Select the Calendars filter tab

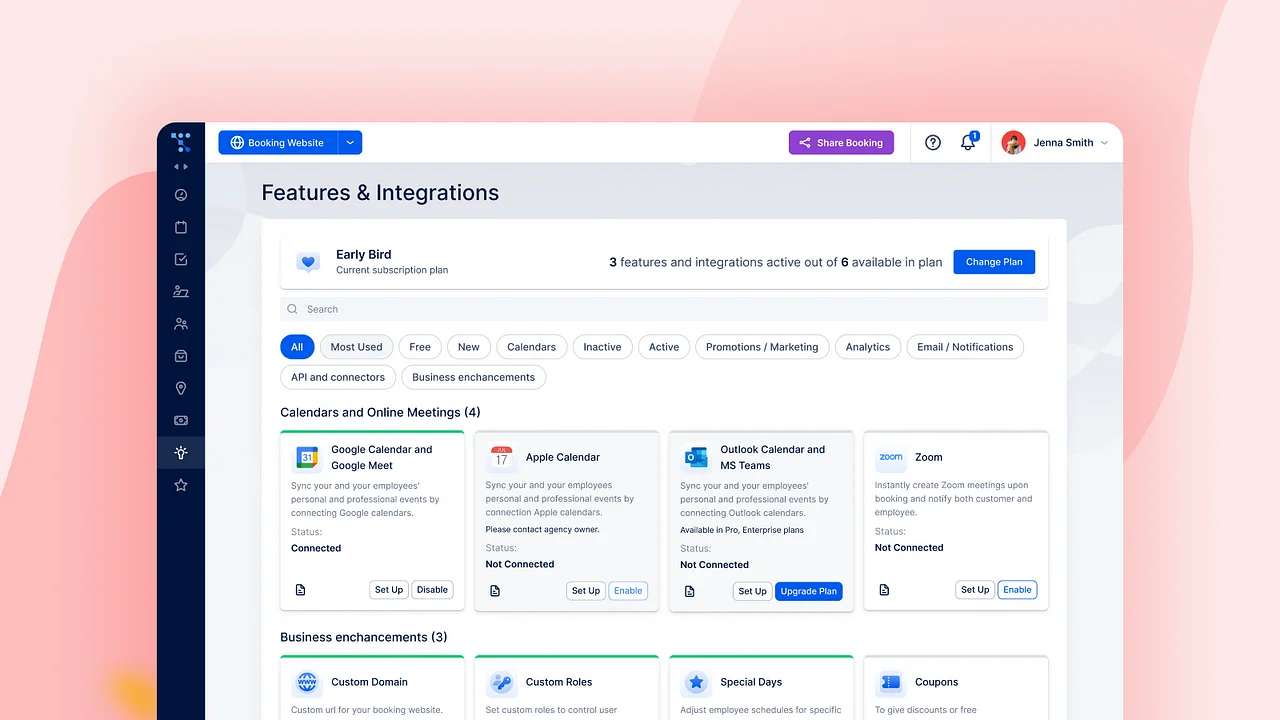tap(531, 346)
